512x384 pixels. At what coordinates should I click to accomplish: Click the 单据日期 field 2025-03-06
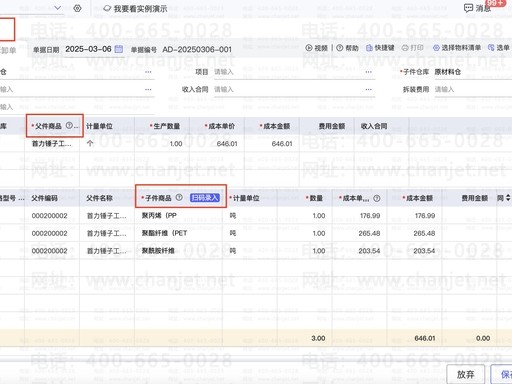[88, 49]
